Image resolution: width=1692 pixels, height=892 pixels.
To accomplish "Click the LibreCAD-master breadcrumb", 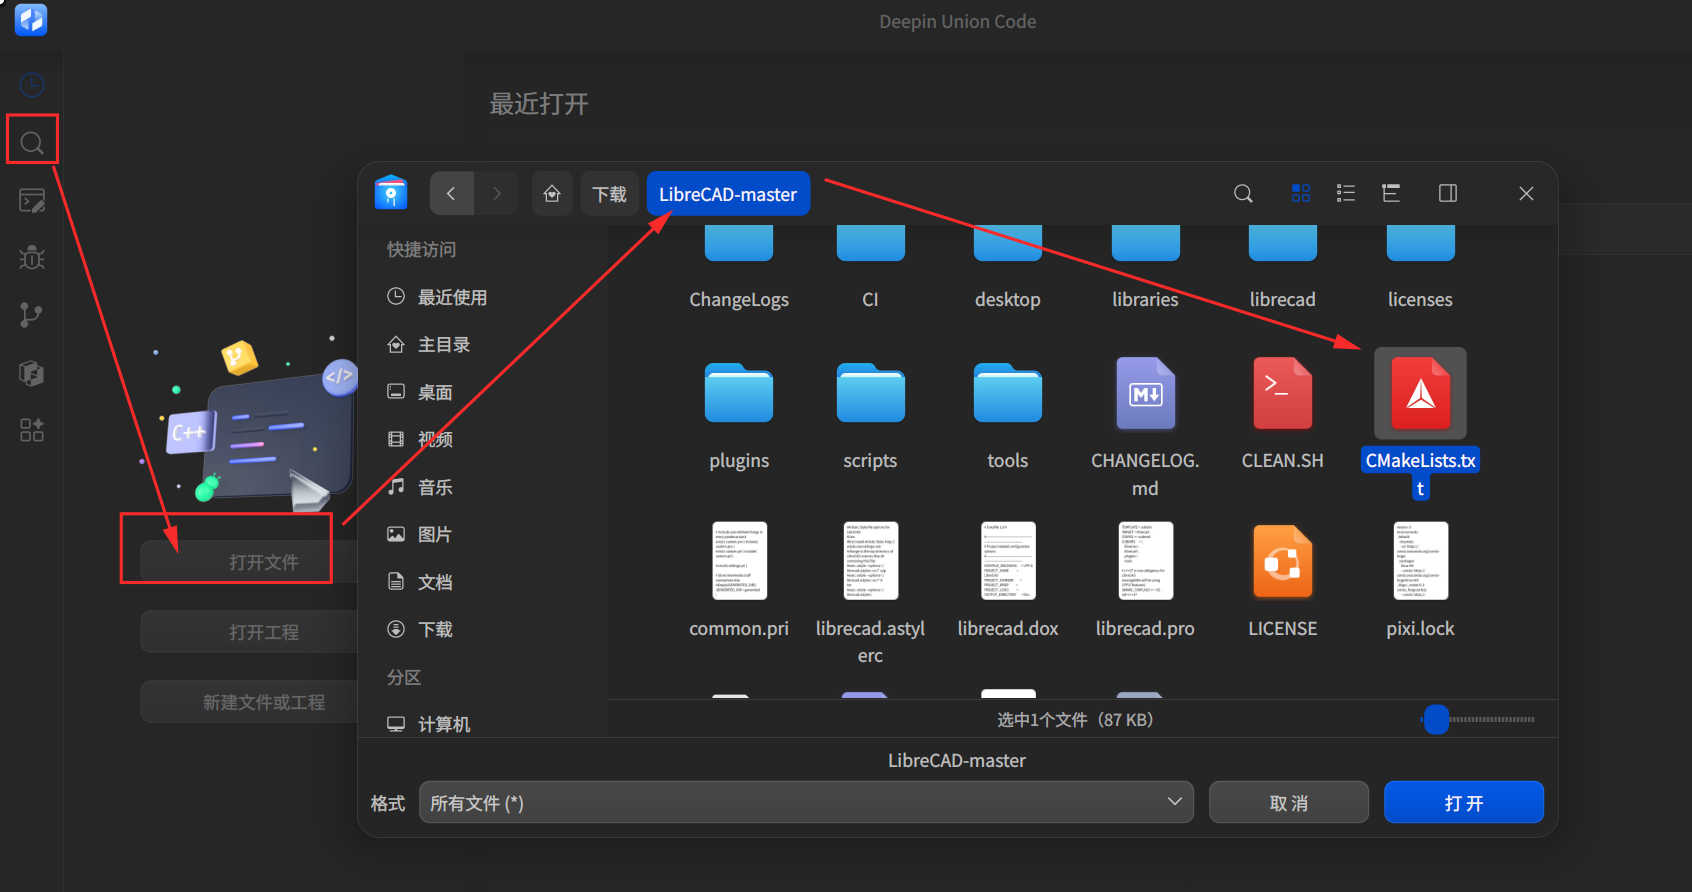I will point(728,194).
